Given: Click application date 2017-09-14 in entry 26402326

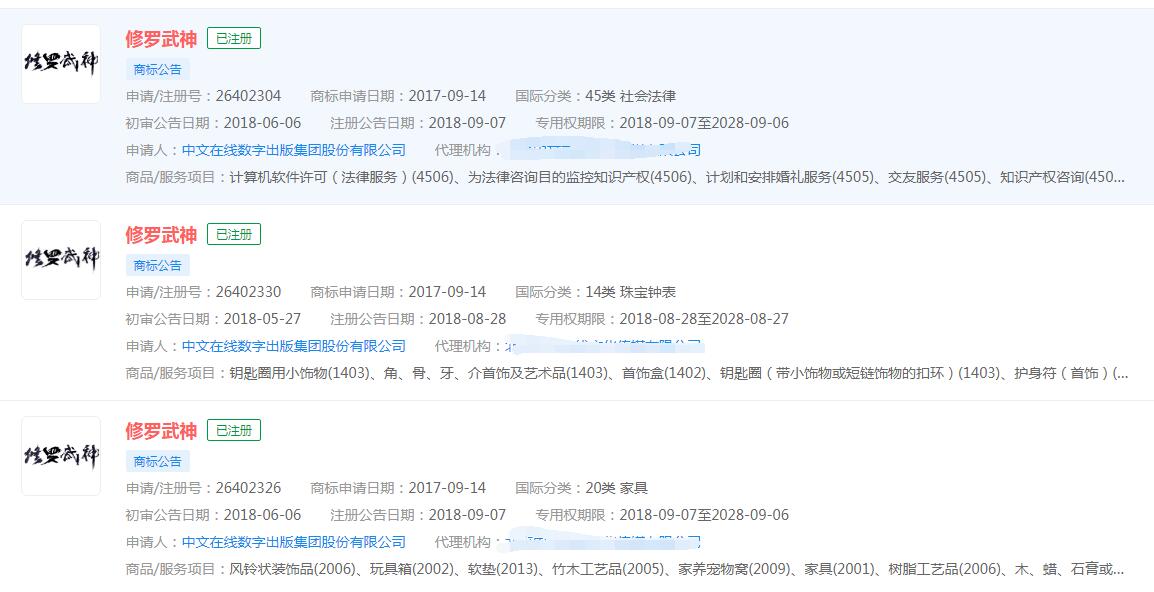Looking at the screenshot, I should (447, 487).
